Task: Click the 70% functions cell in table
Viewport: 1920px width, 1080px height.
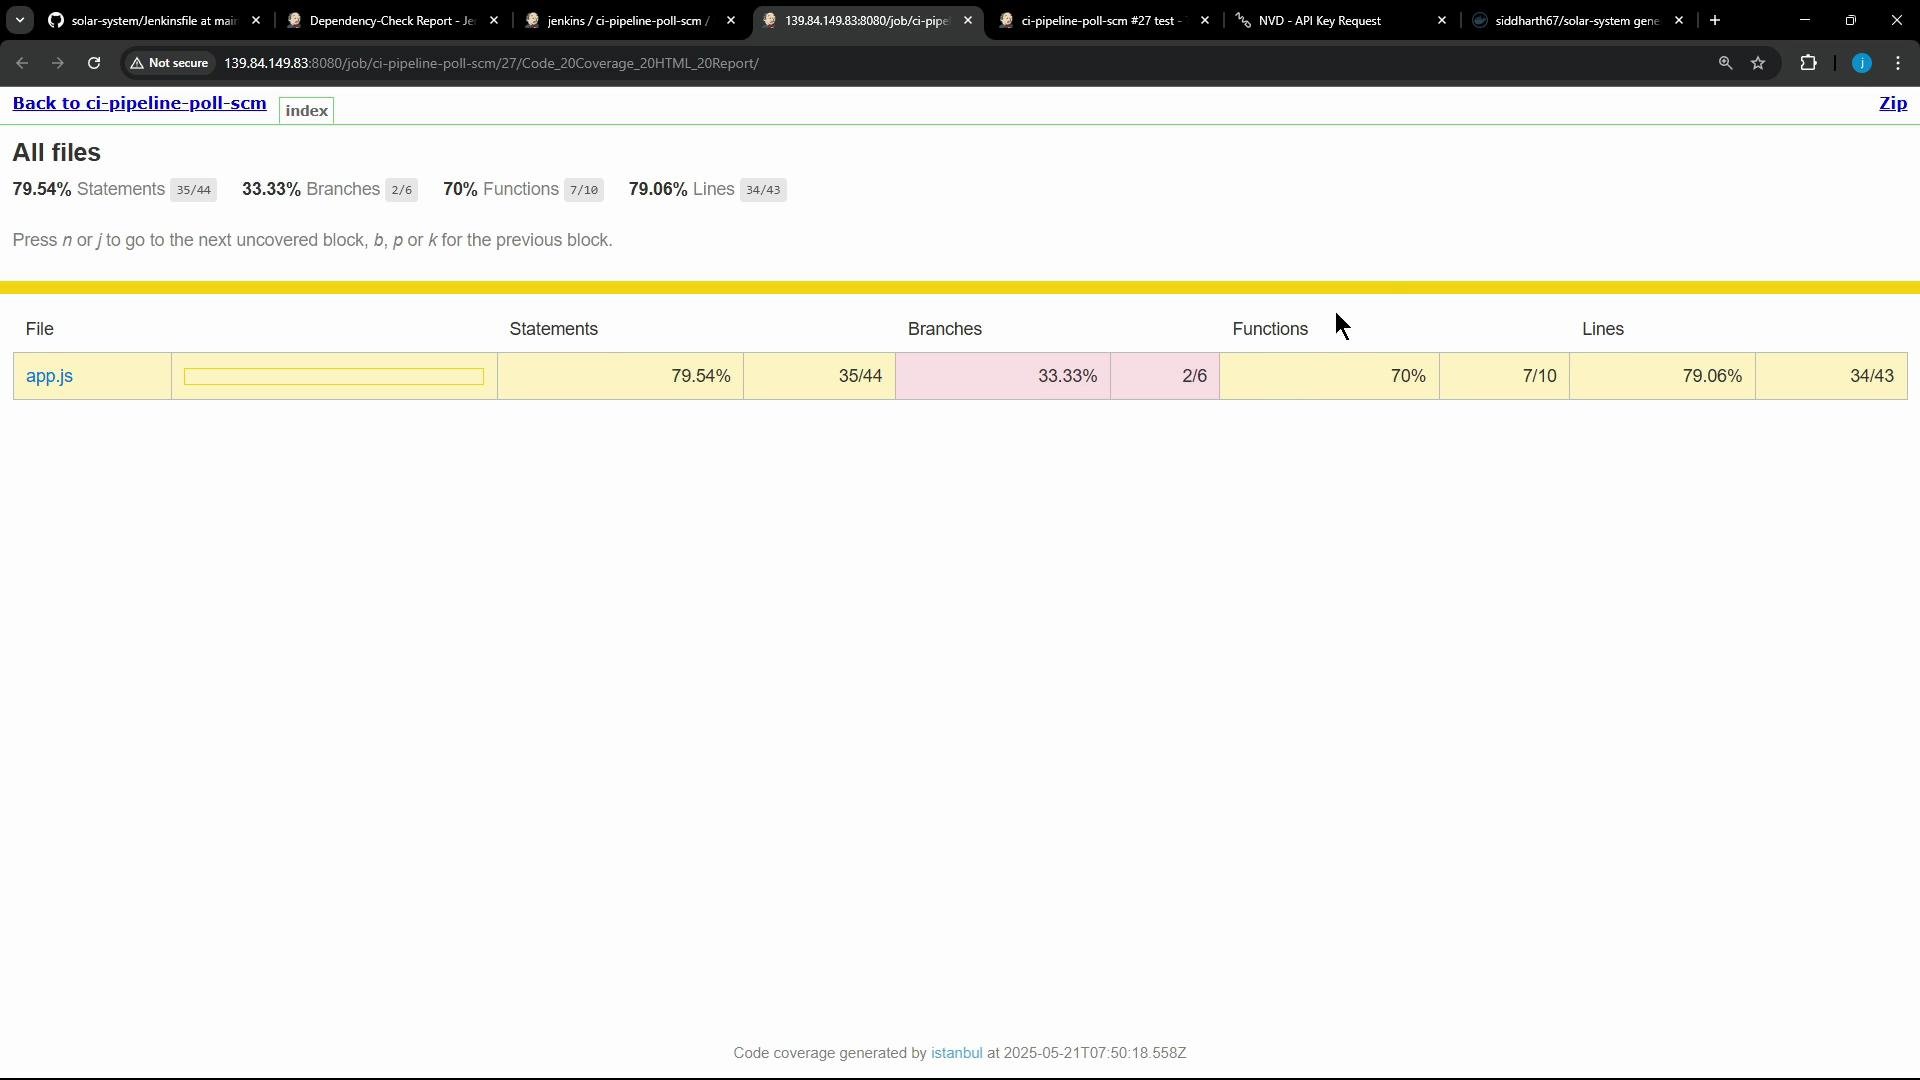Action: pyautogui.click(x=1329, y=376)
